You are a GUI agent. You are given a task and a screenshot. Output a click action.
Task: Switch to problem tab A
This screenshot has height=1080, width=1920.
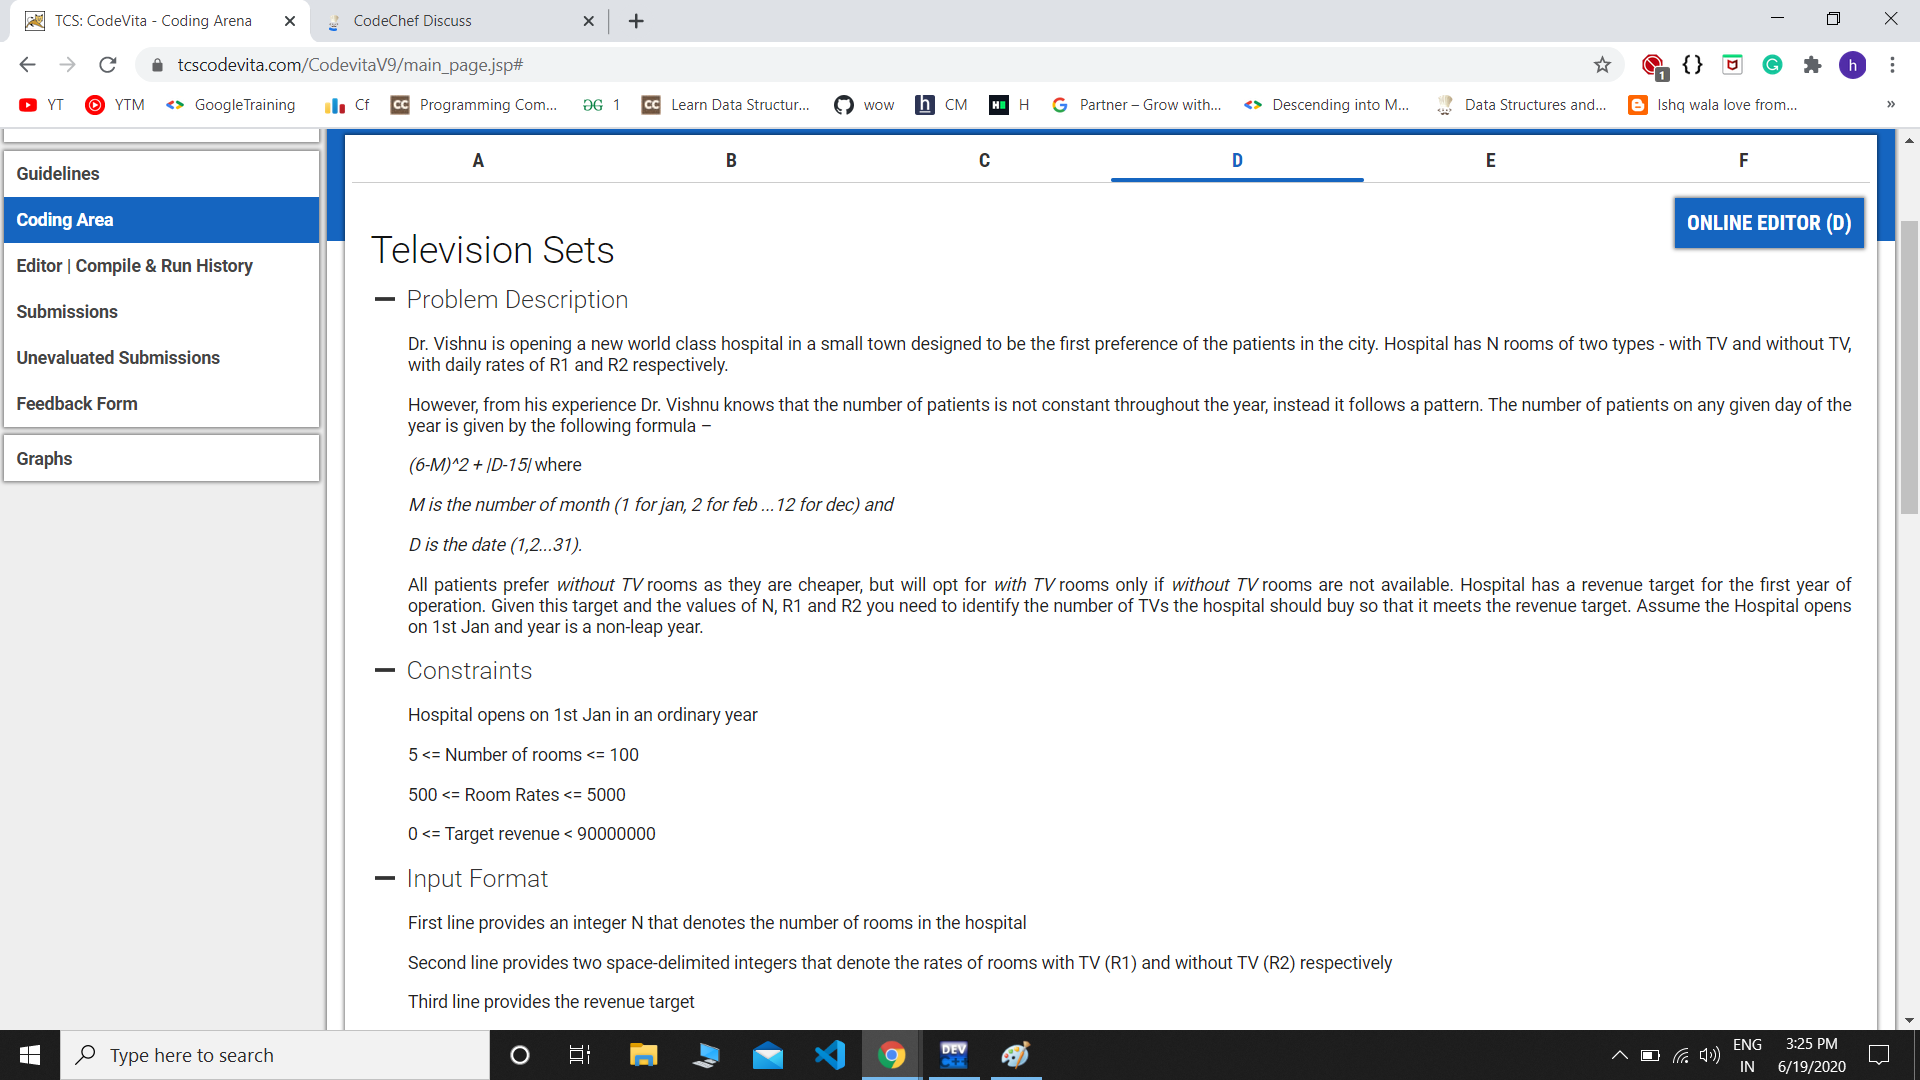(x=478, y=160)
